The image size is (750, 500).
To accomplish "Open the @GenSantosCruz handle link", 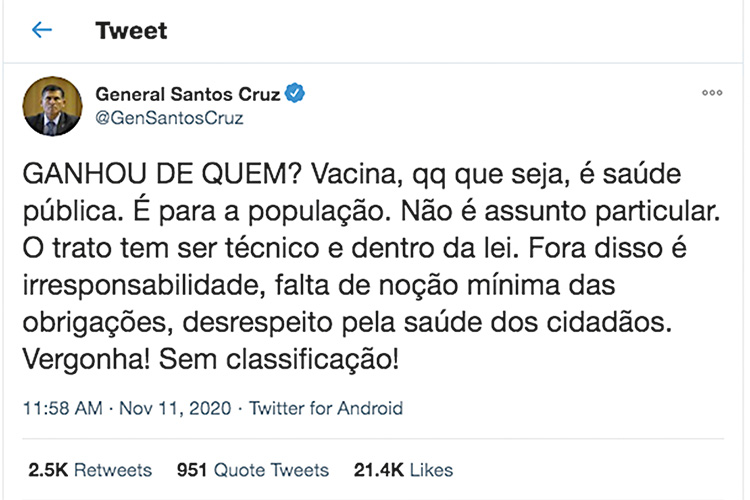I will coord(169,118).
